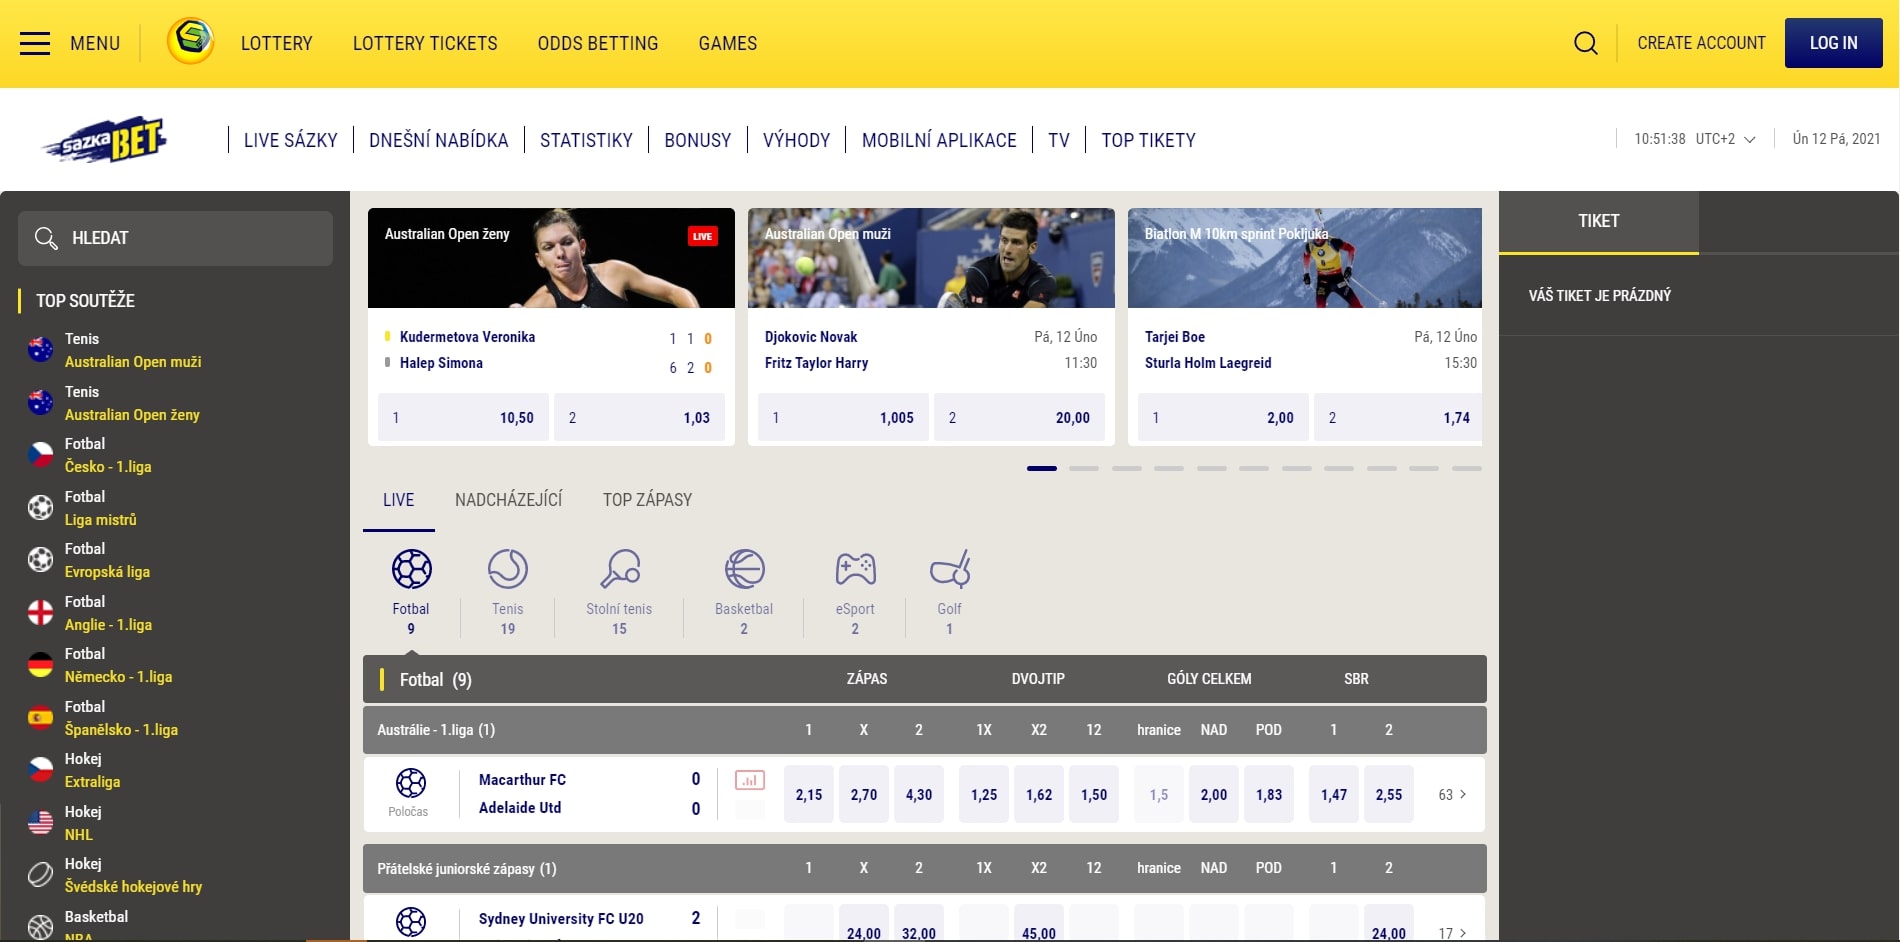This screenshot has width=1900, height=942.
Task: Click the LOG IN button
Action: coord(1833,43)
